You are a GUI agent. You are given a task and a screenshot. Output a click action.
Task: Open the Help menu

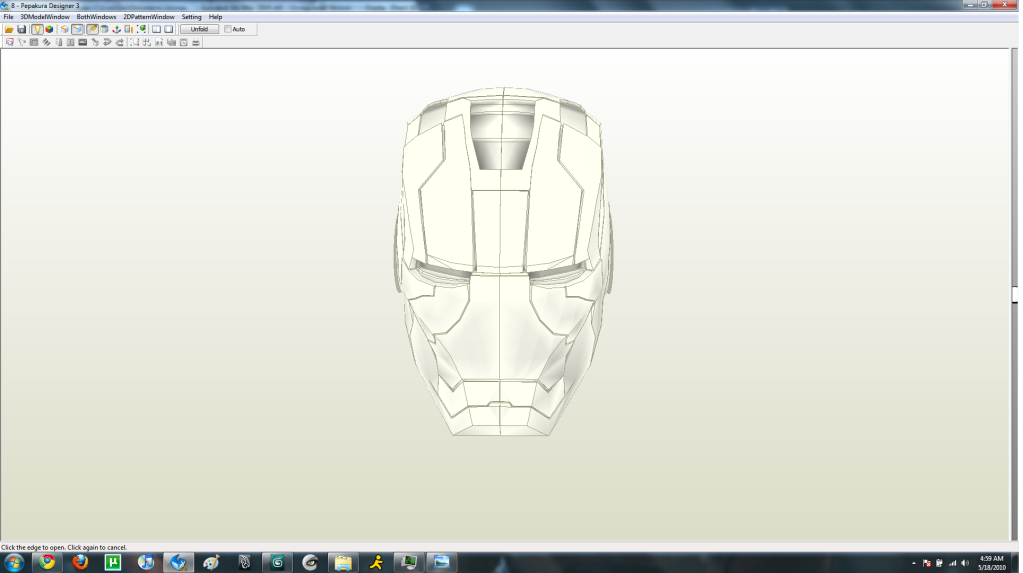click(215, 17)
